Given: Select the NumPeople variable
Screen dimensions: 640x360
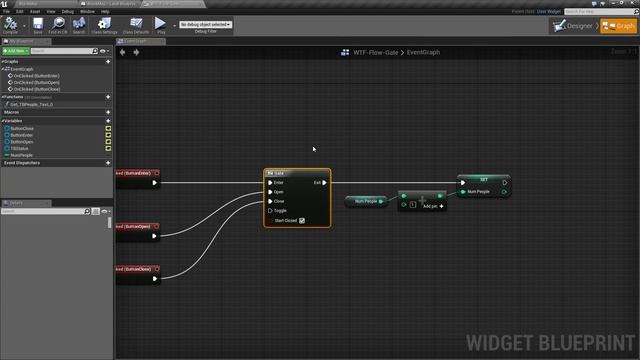Looking at the screenshot, I should coord(21,156).
